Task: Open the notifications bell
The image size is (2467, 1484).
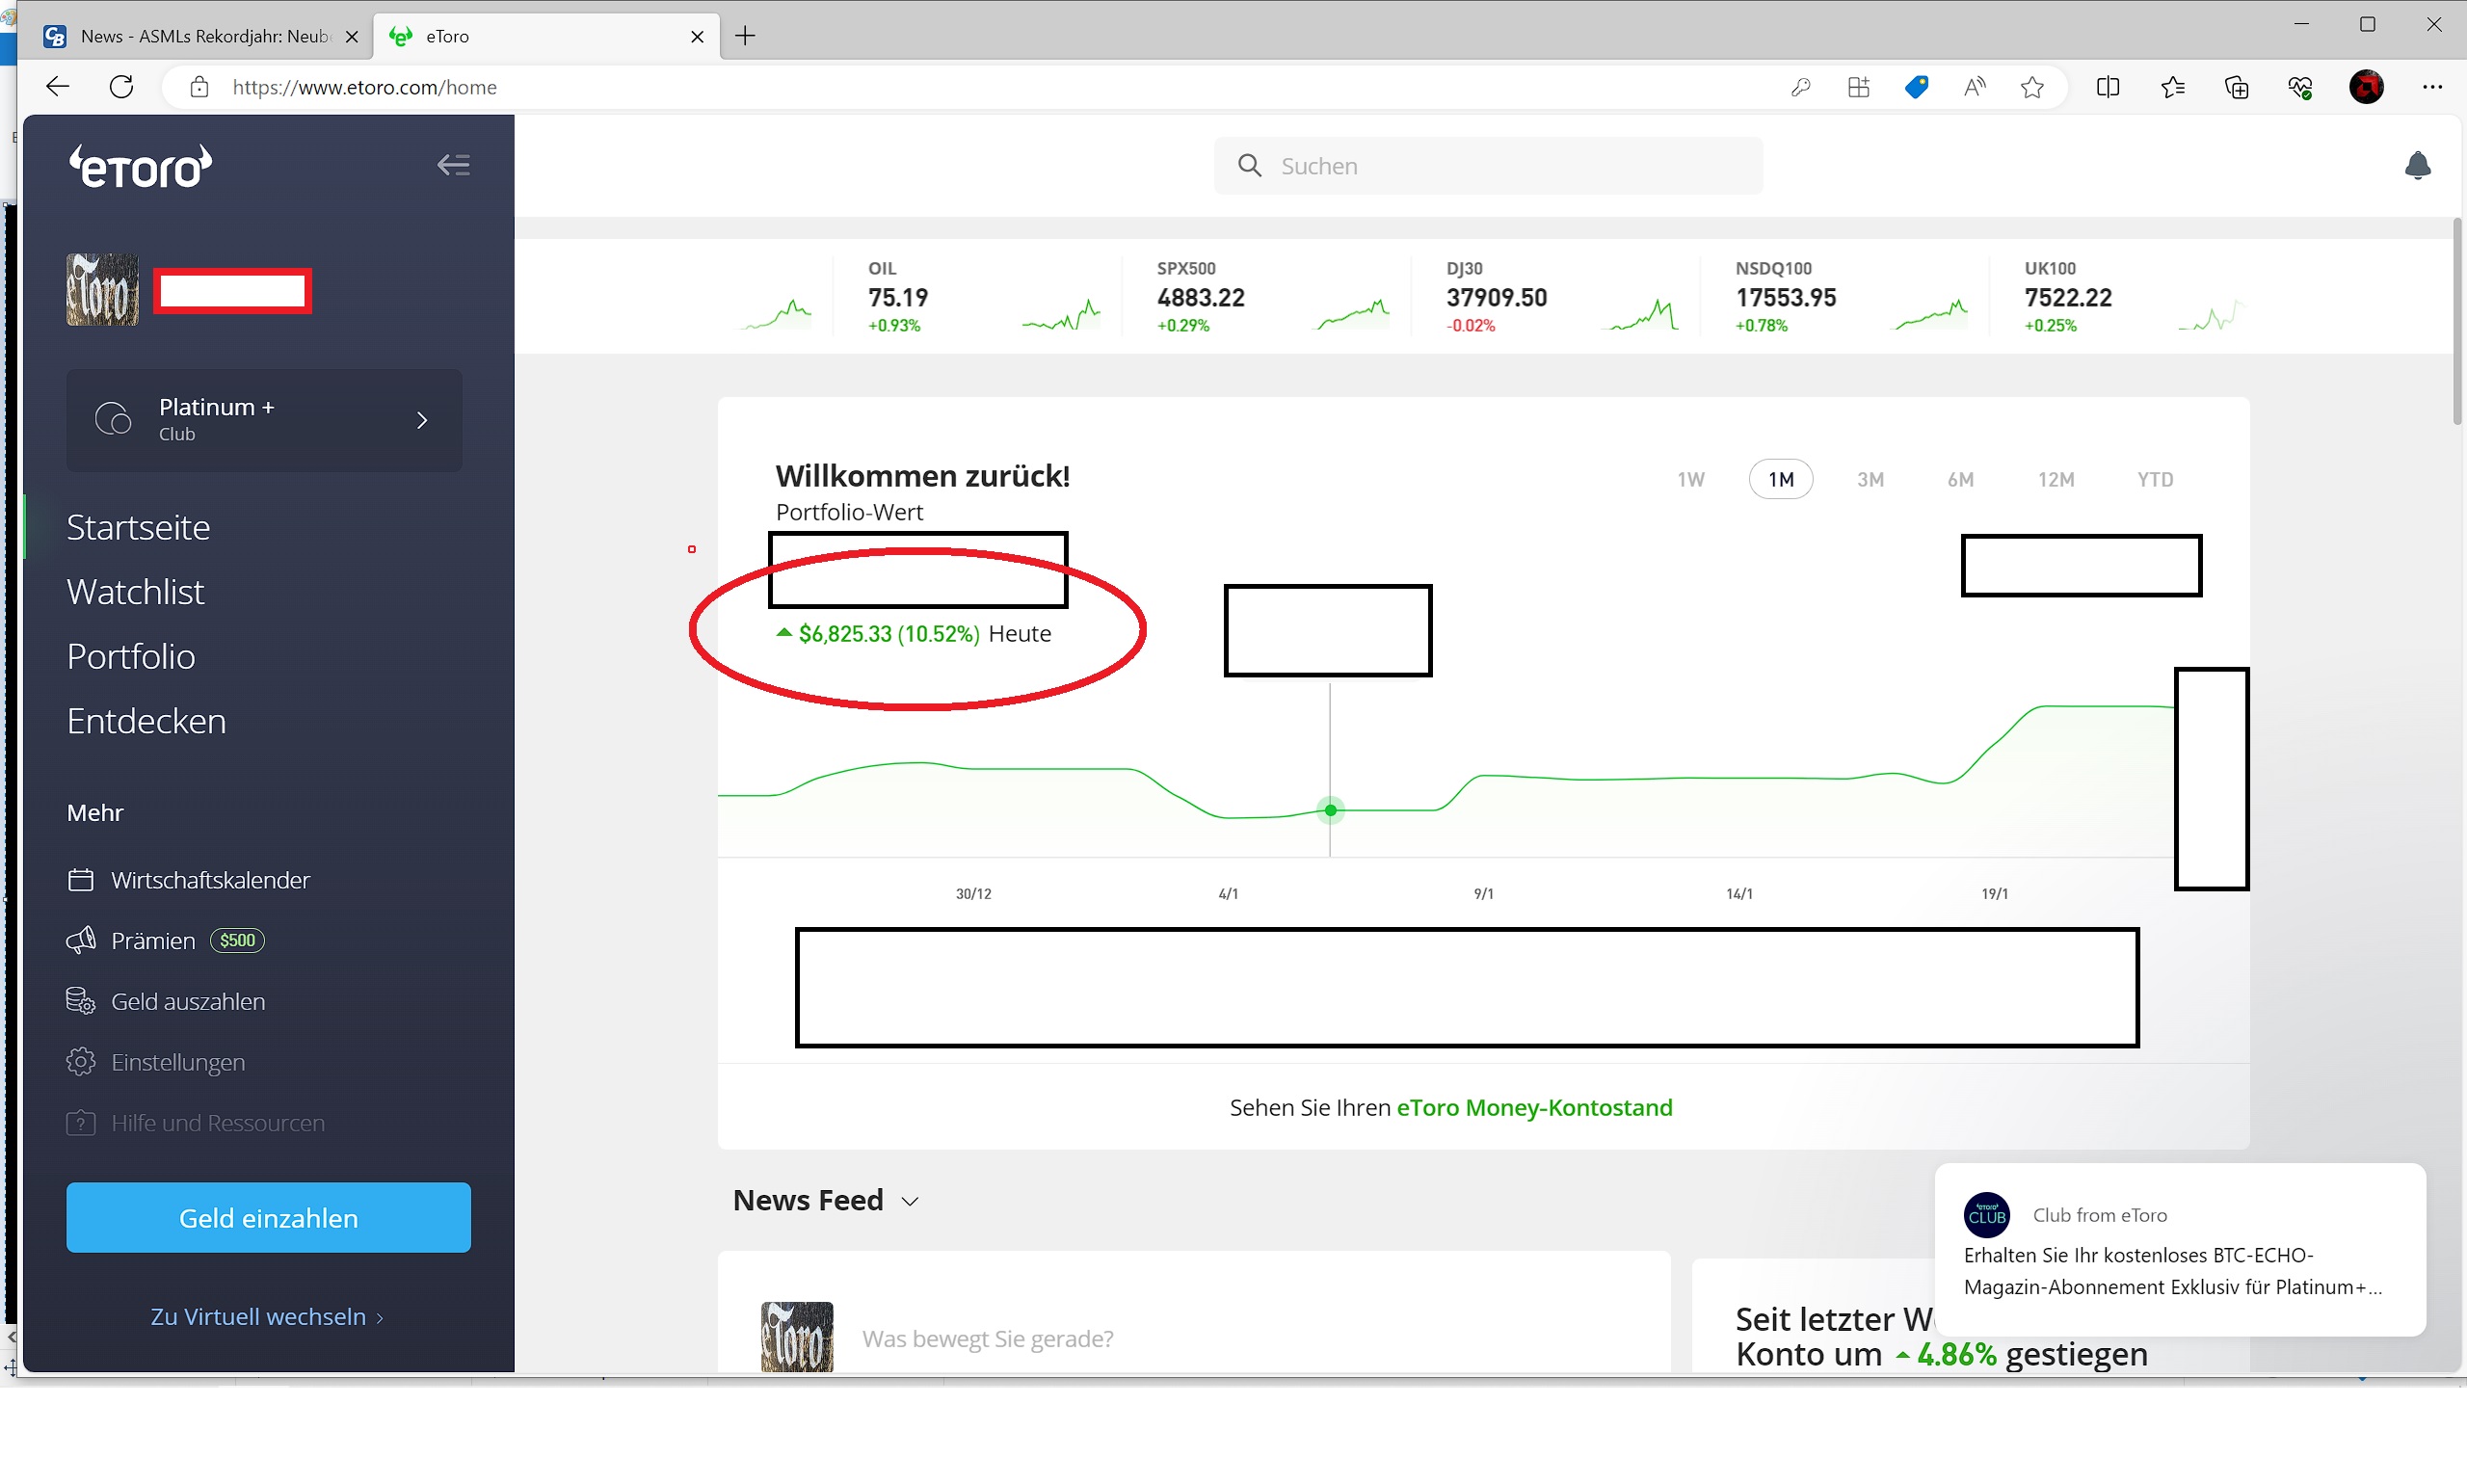Action: 2416,165
